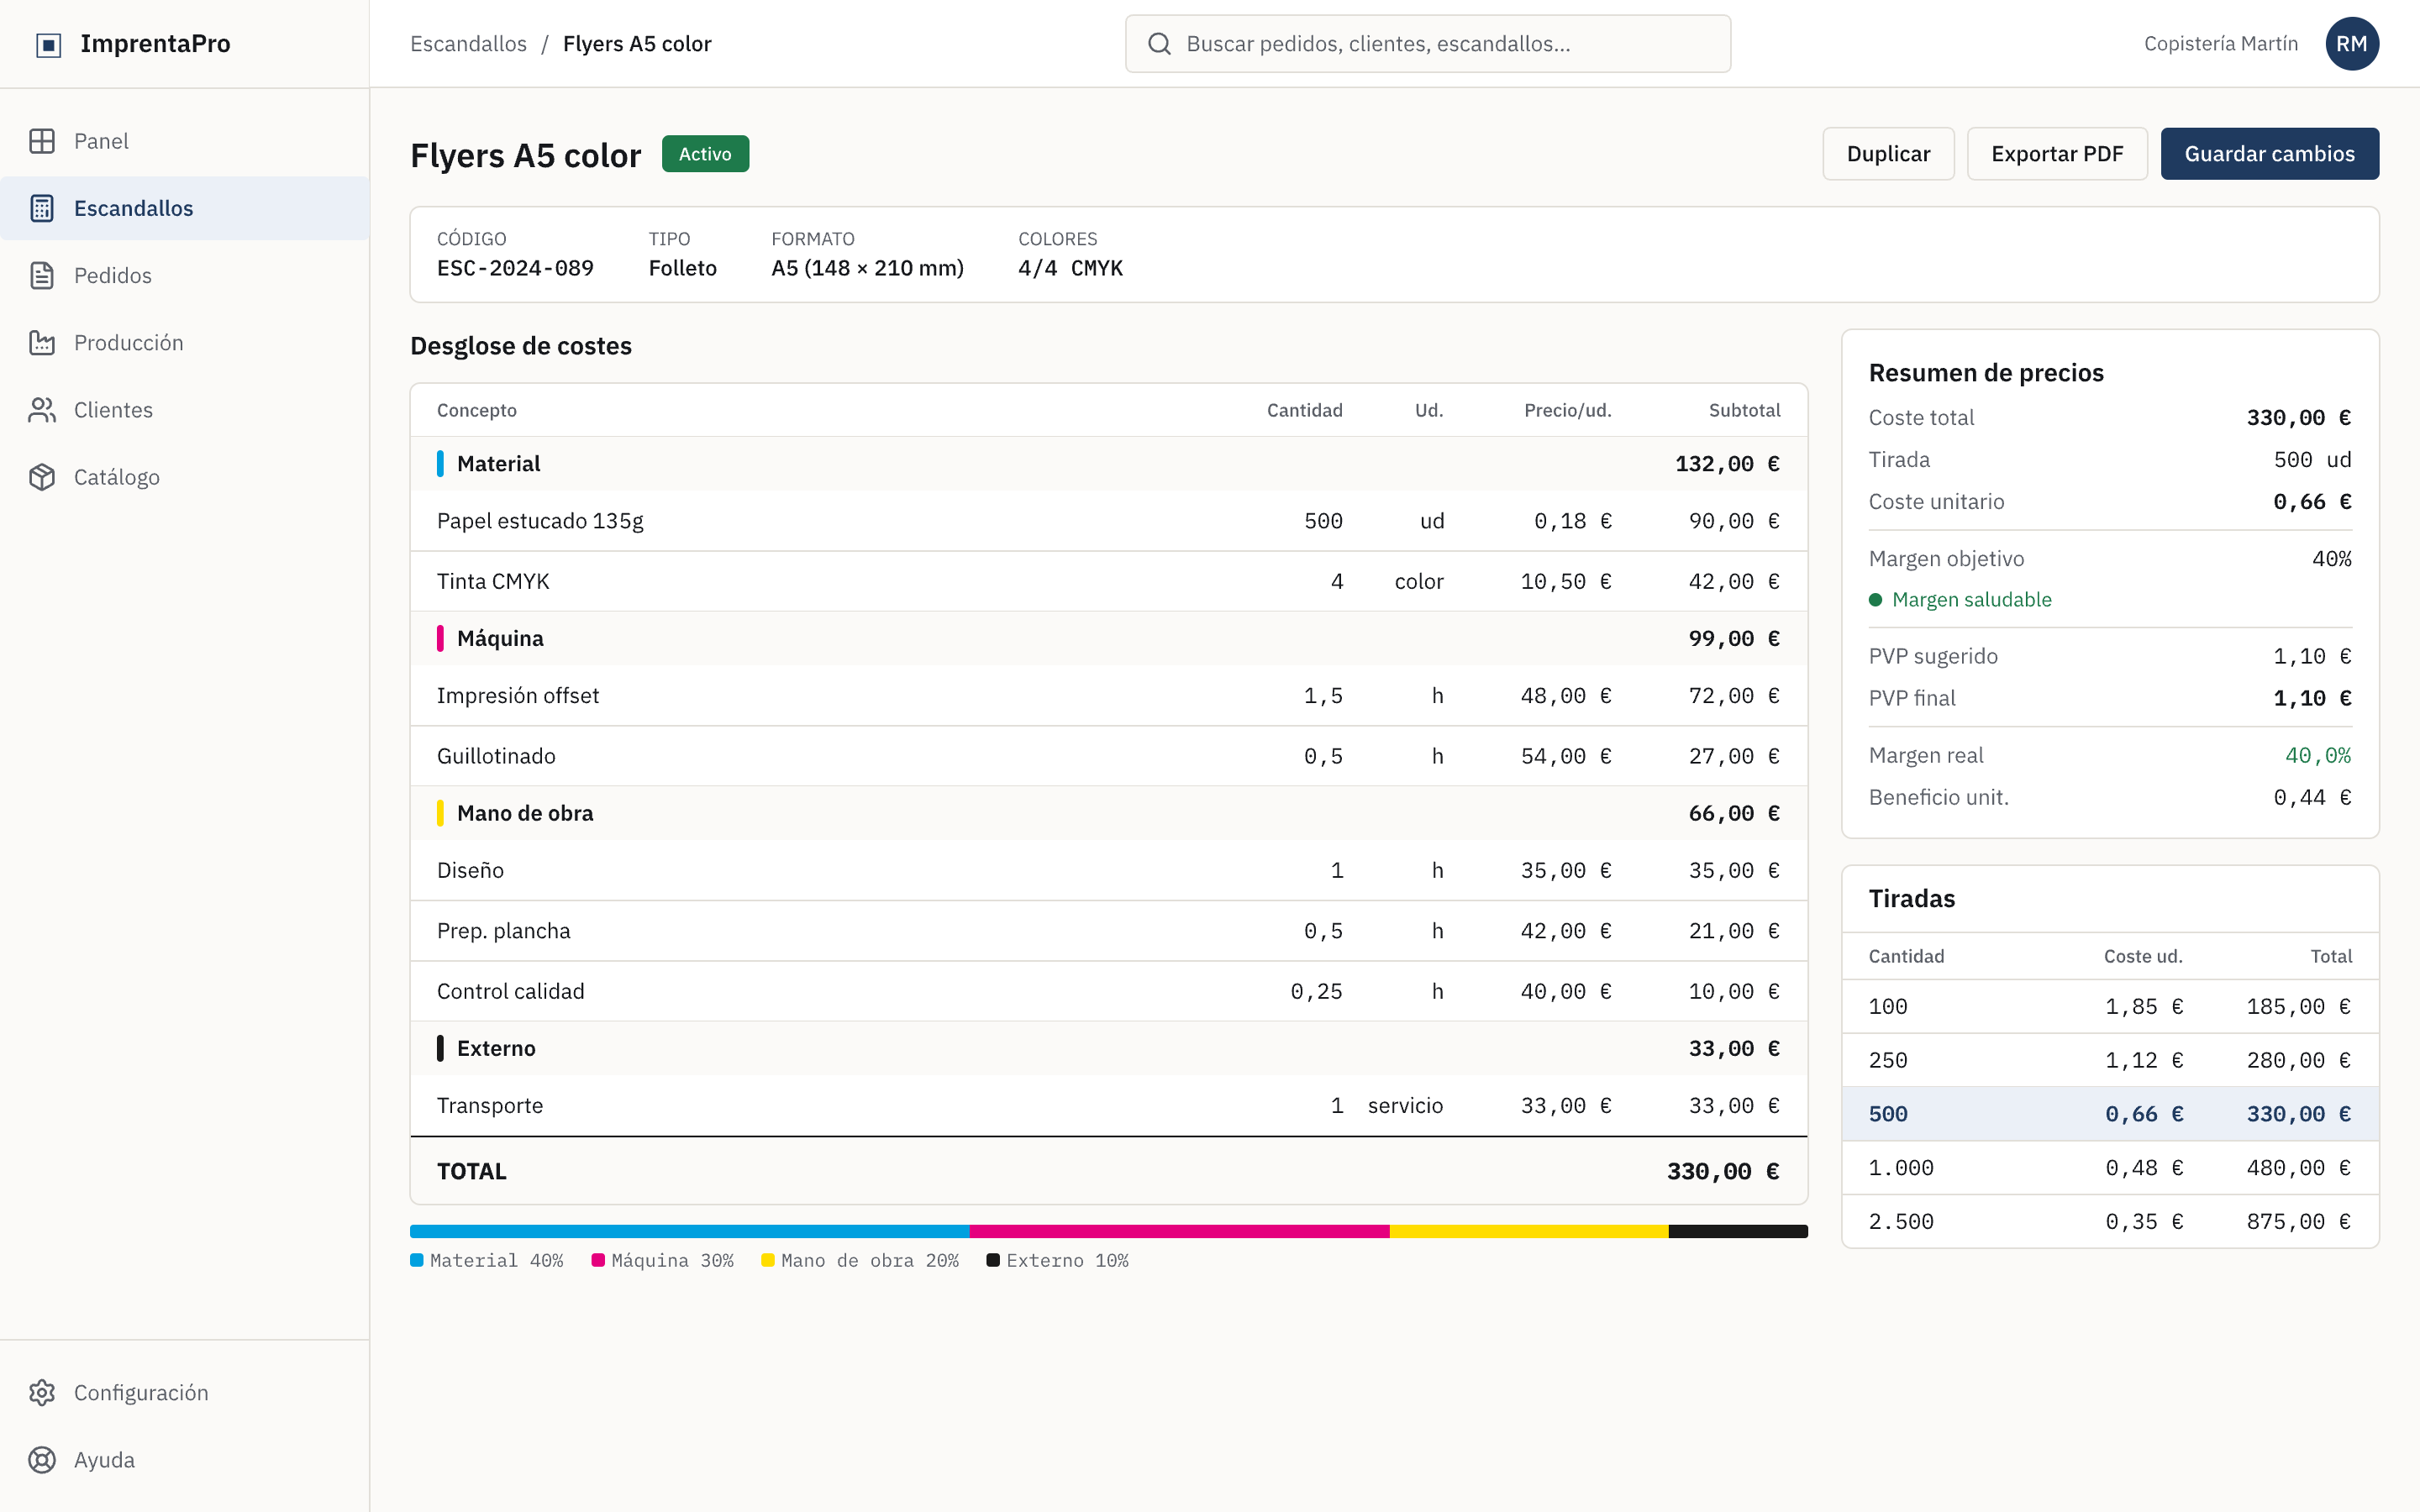Select the Externo category row
Screen dimensions: 2420x1512
[1109, 1048]
